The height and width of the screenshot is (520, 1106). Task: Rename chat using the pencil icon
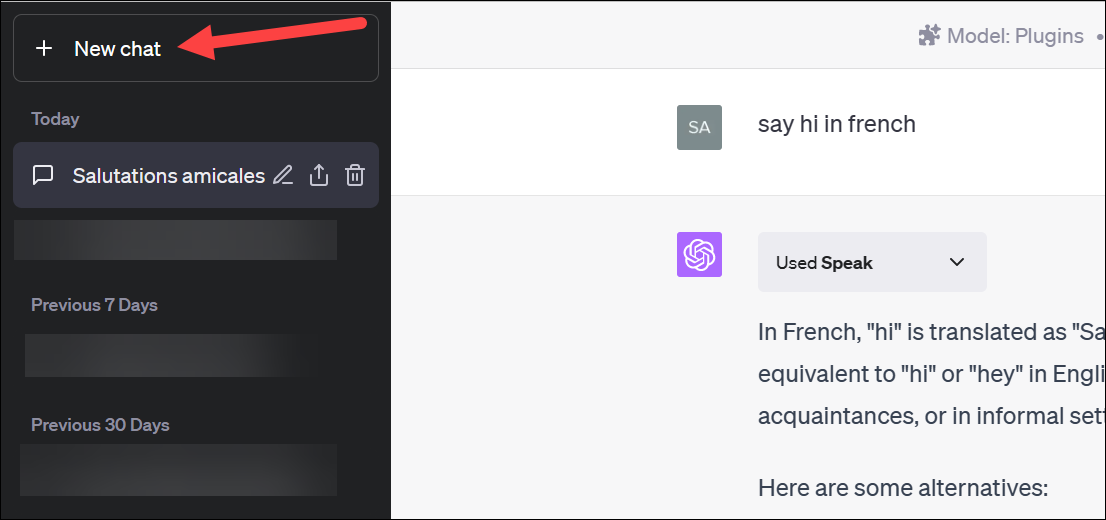click(283, 175)
